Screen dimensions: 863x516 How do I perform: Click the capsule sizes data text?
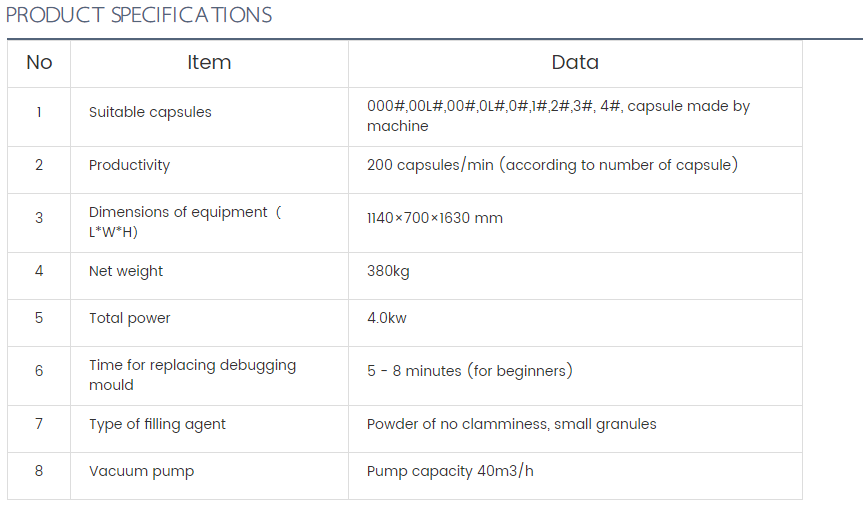pyautogui.click(x=558, y=116)
